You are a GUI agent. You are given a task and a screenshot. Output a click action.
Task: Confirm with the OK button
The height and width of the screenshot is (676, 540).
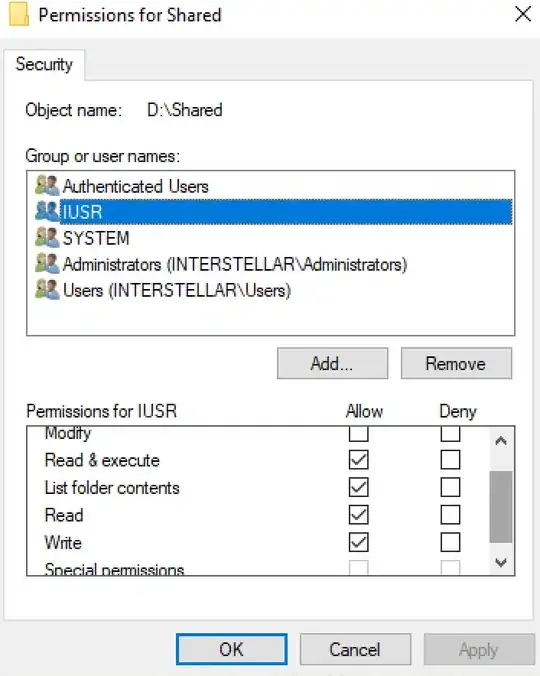[x=231, y=649]
